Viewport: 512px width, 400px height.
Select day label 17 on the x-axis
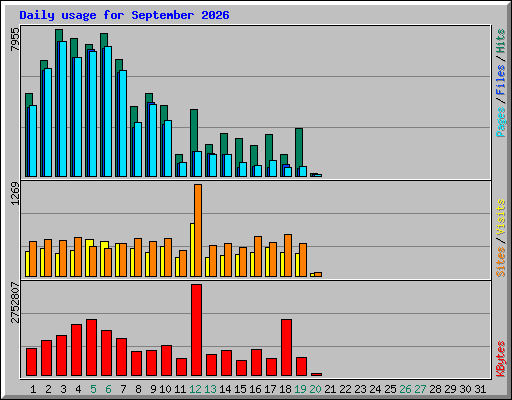270,389
